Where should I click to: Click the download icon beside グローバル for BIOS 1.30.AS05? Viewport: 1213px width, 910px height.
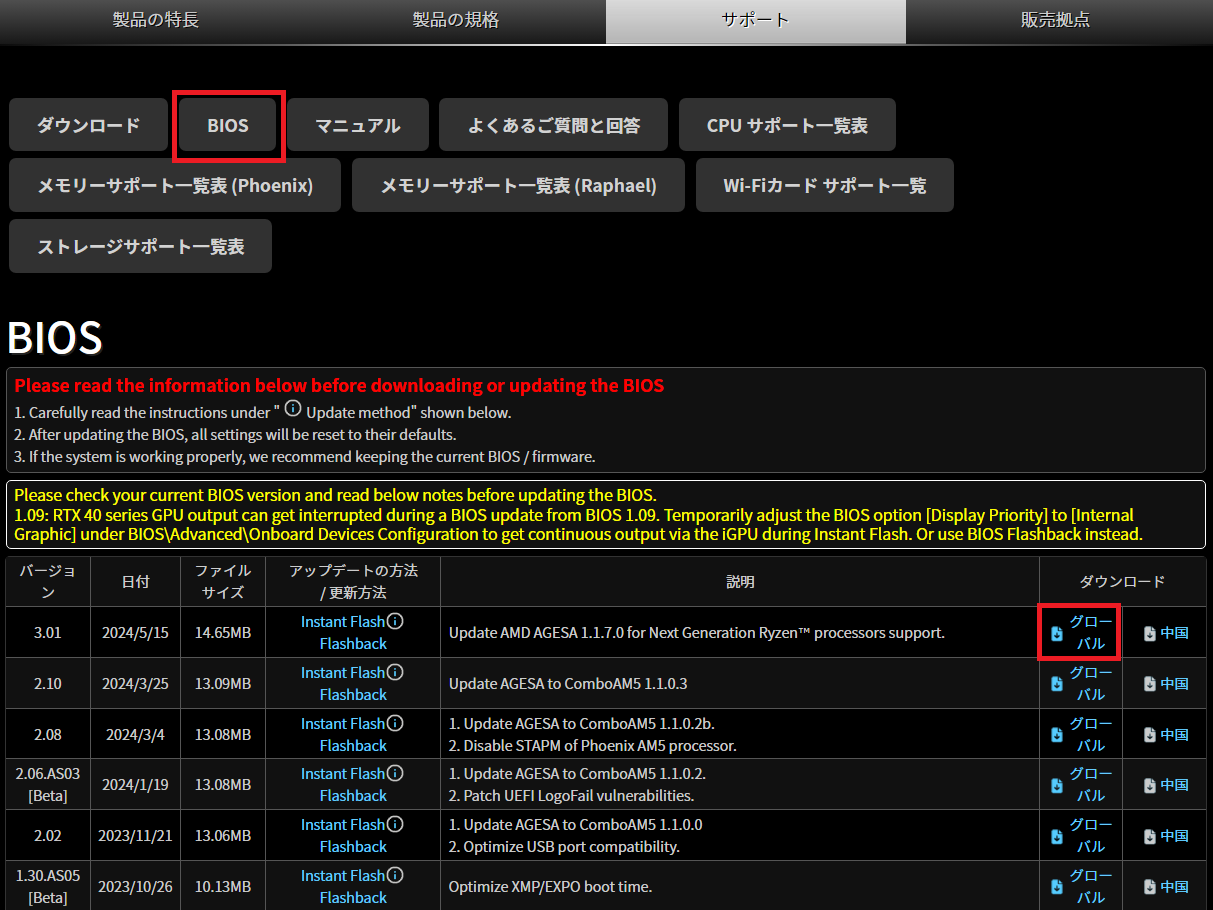tap(1057, 887)
